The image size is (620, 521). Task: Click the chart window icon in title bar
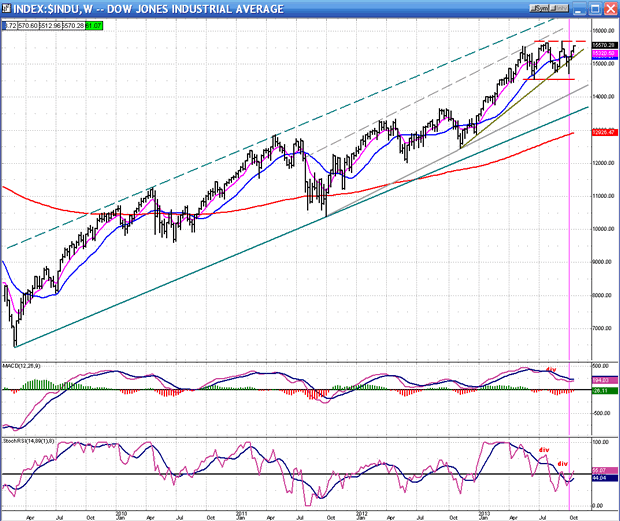[x=7, y=8]
